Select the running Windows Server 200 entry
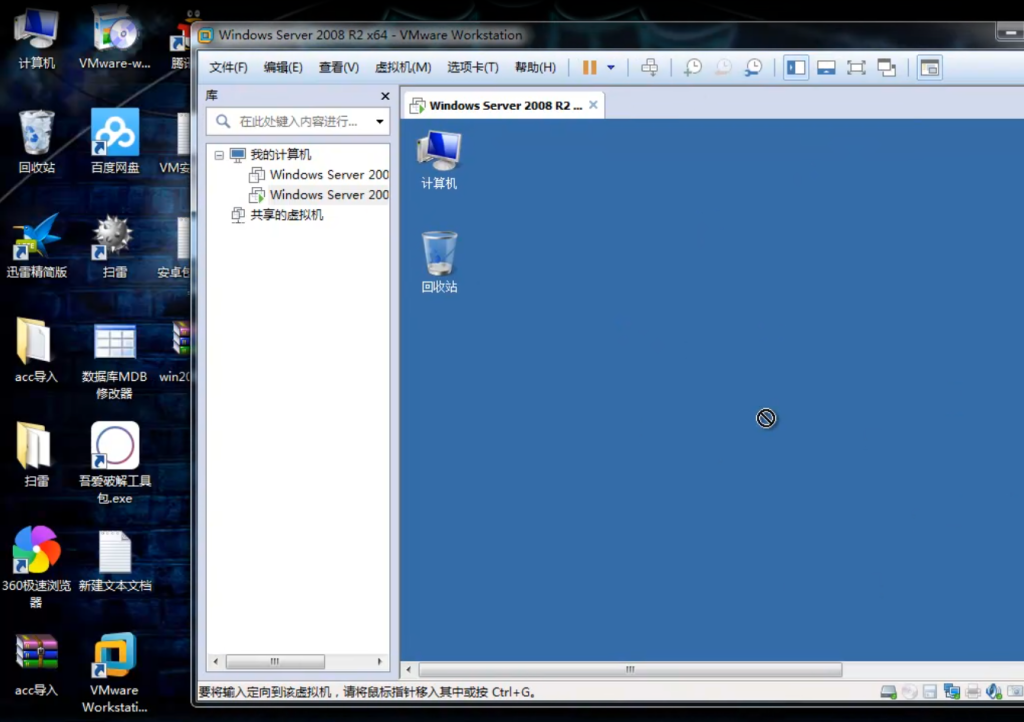 (x=319, y=195)
